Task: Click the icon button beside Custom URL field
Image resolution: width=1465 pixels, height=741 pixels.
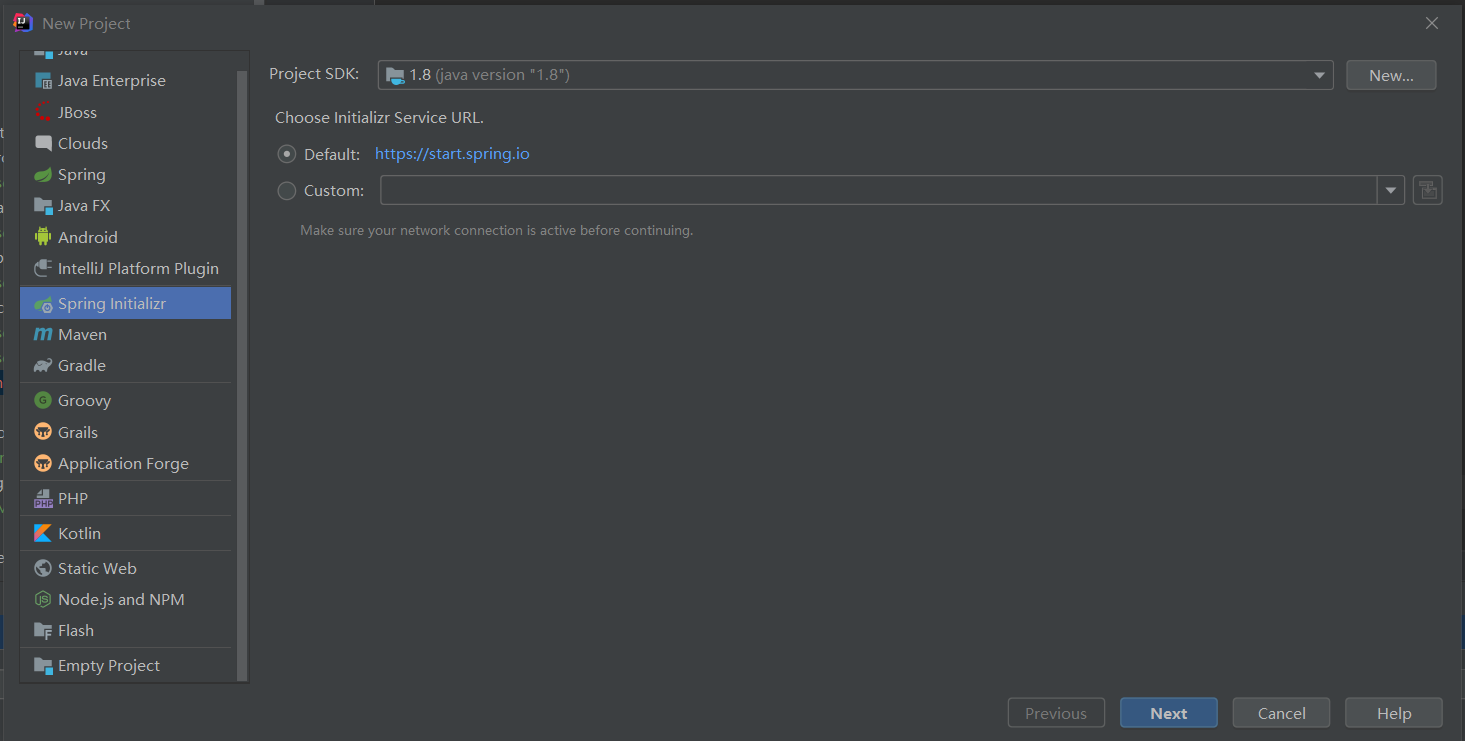Action: tap(1427, 190)
